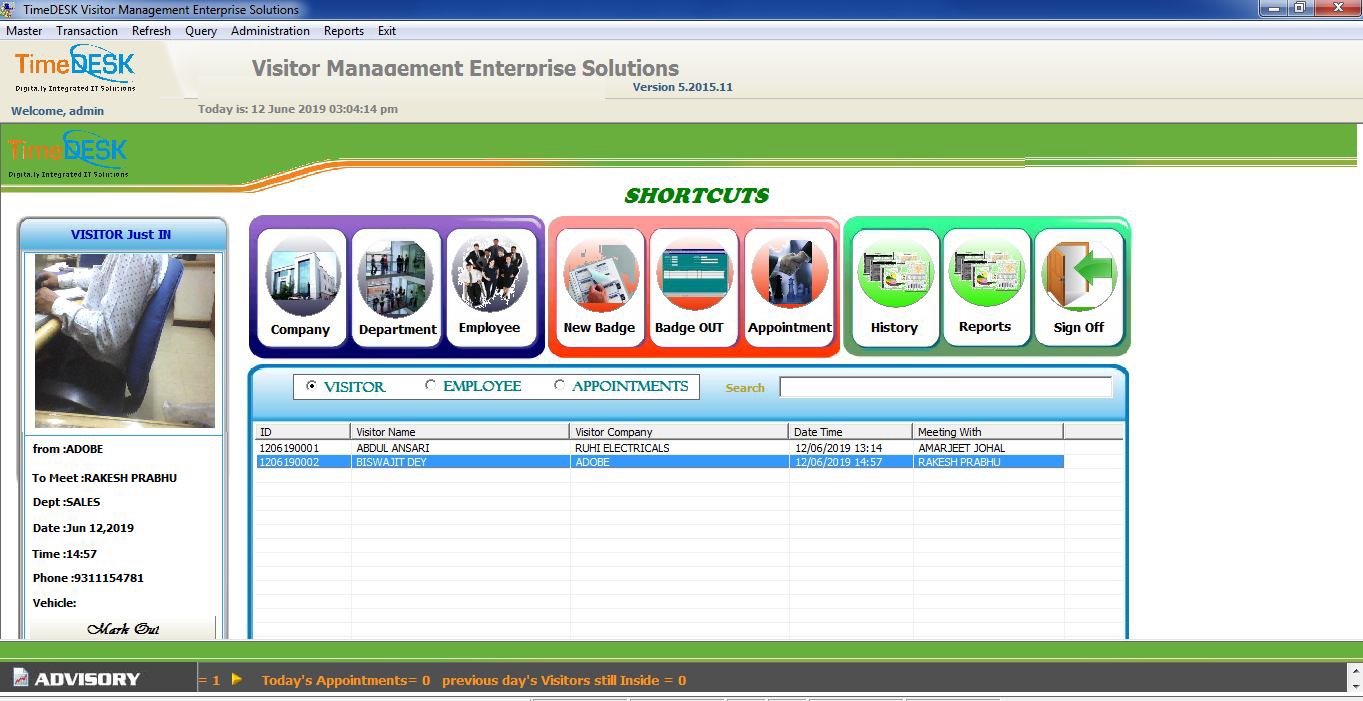Open the Transaction menu
The width and height of the screenshot is (1363, 701).
click(87, 31)
